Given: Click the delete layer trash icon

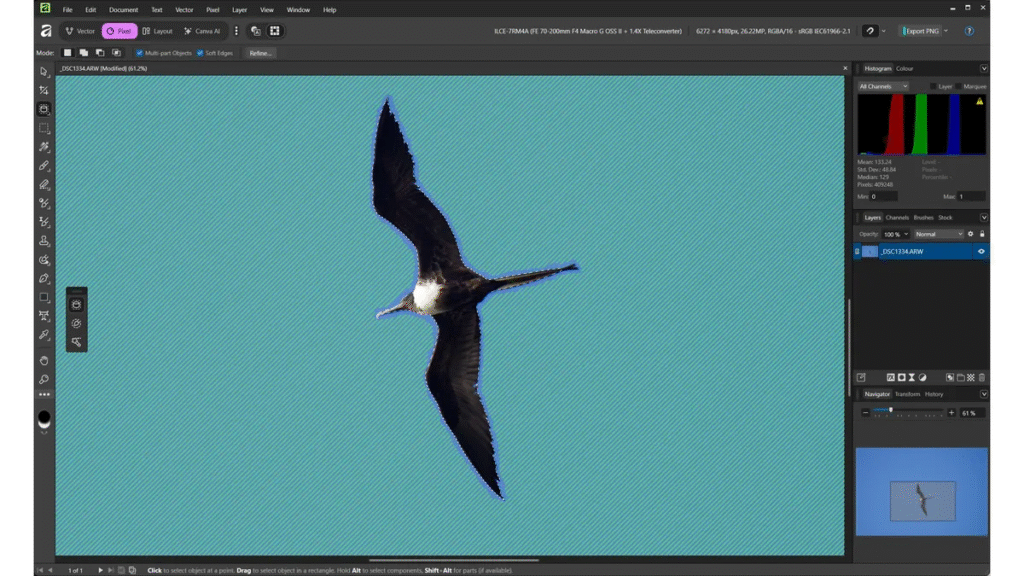Looking at the screenshot, I should click(981, 377).
